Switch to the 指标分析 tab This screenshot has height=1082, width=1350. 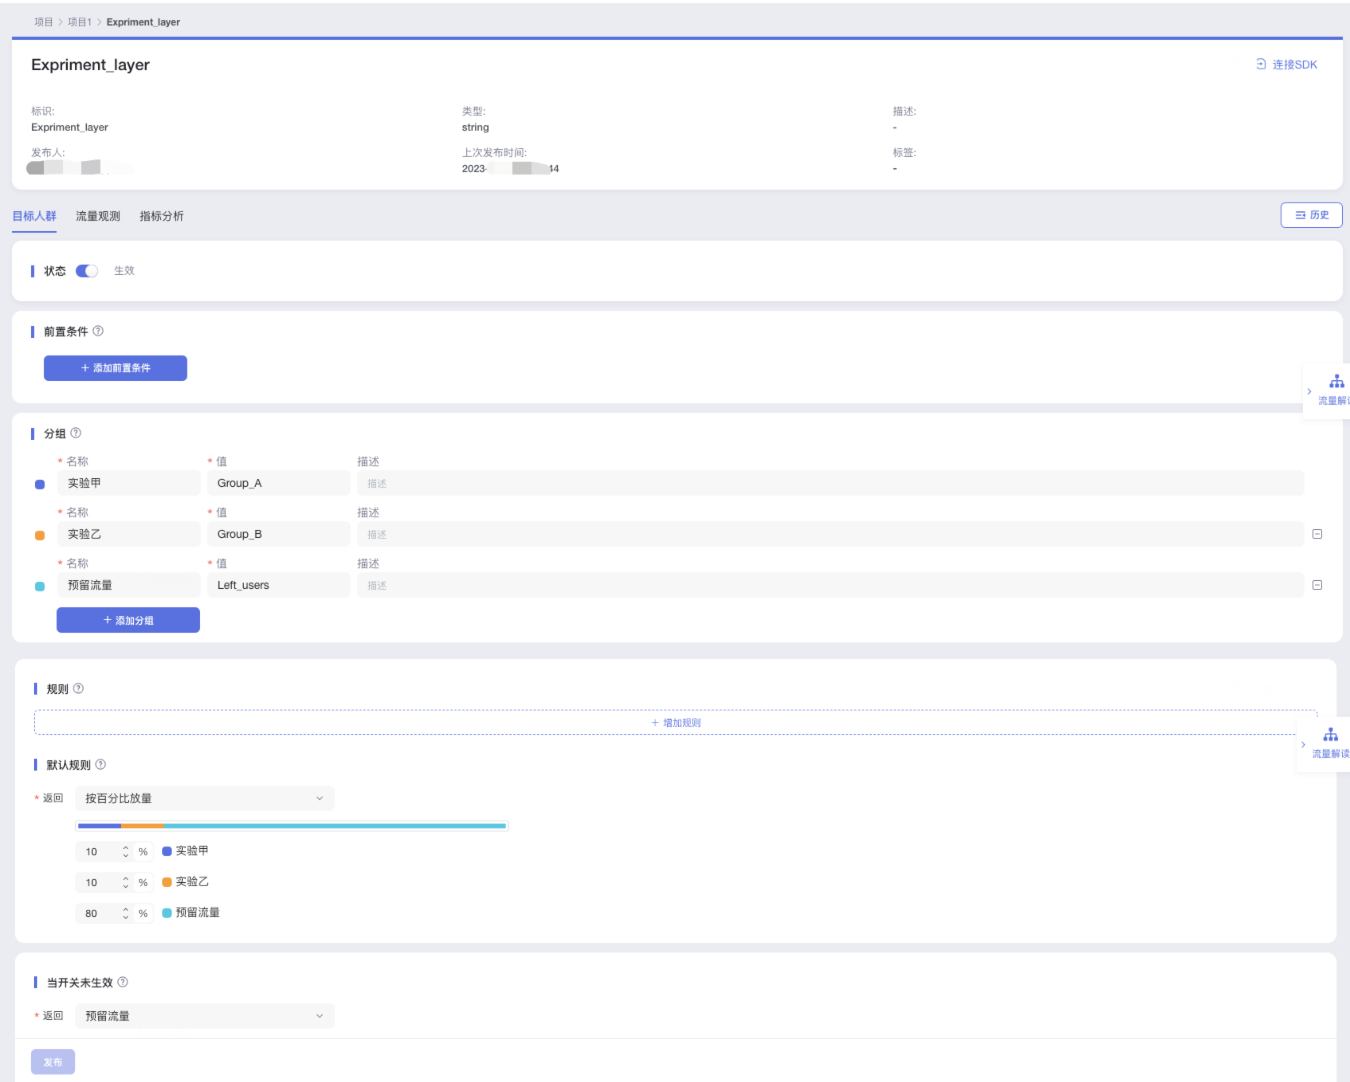[162, 216]
